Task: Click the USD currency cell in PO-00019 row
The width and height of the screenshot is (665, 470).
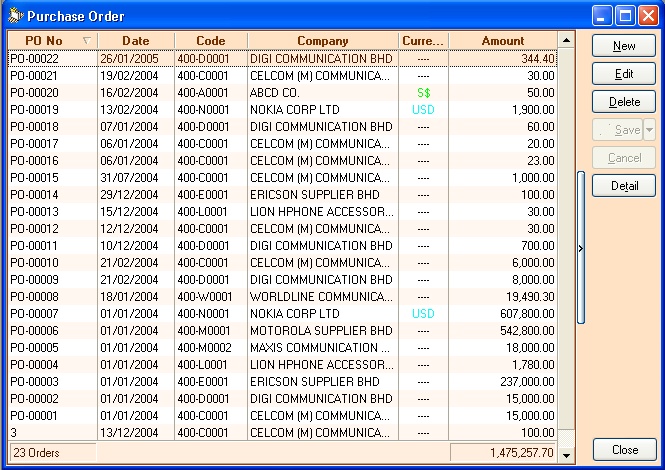Action: tap(423, 109)
